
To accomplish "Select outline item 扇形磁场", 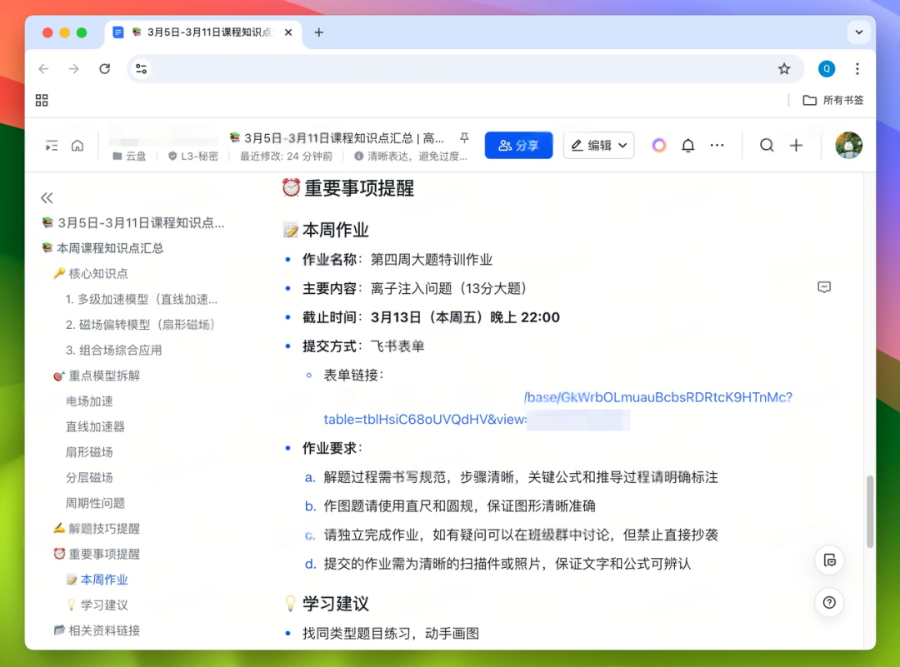I will 90,452.
